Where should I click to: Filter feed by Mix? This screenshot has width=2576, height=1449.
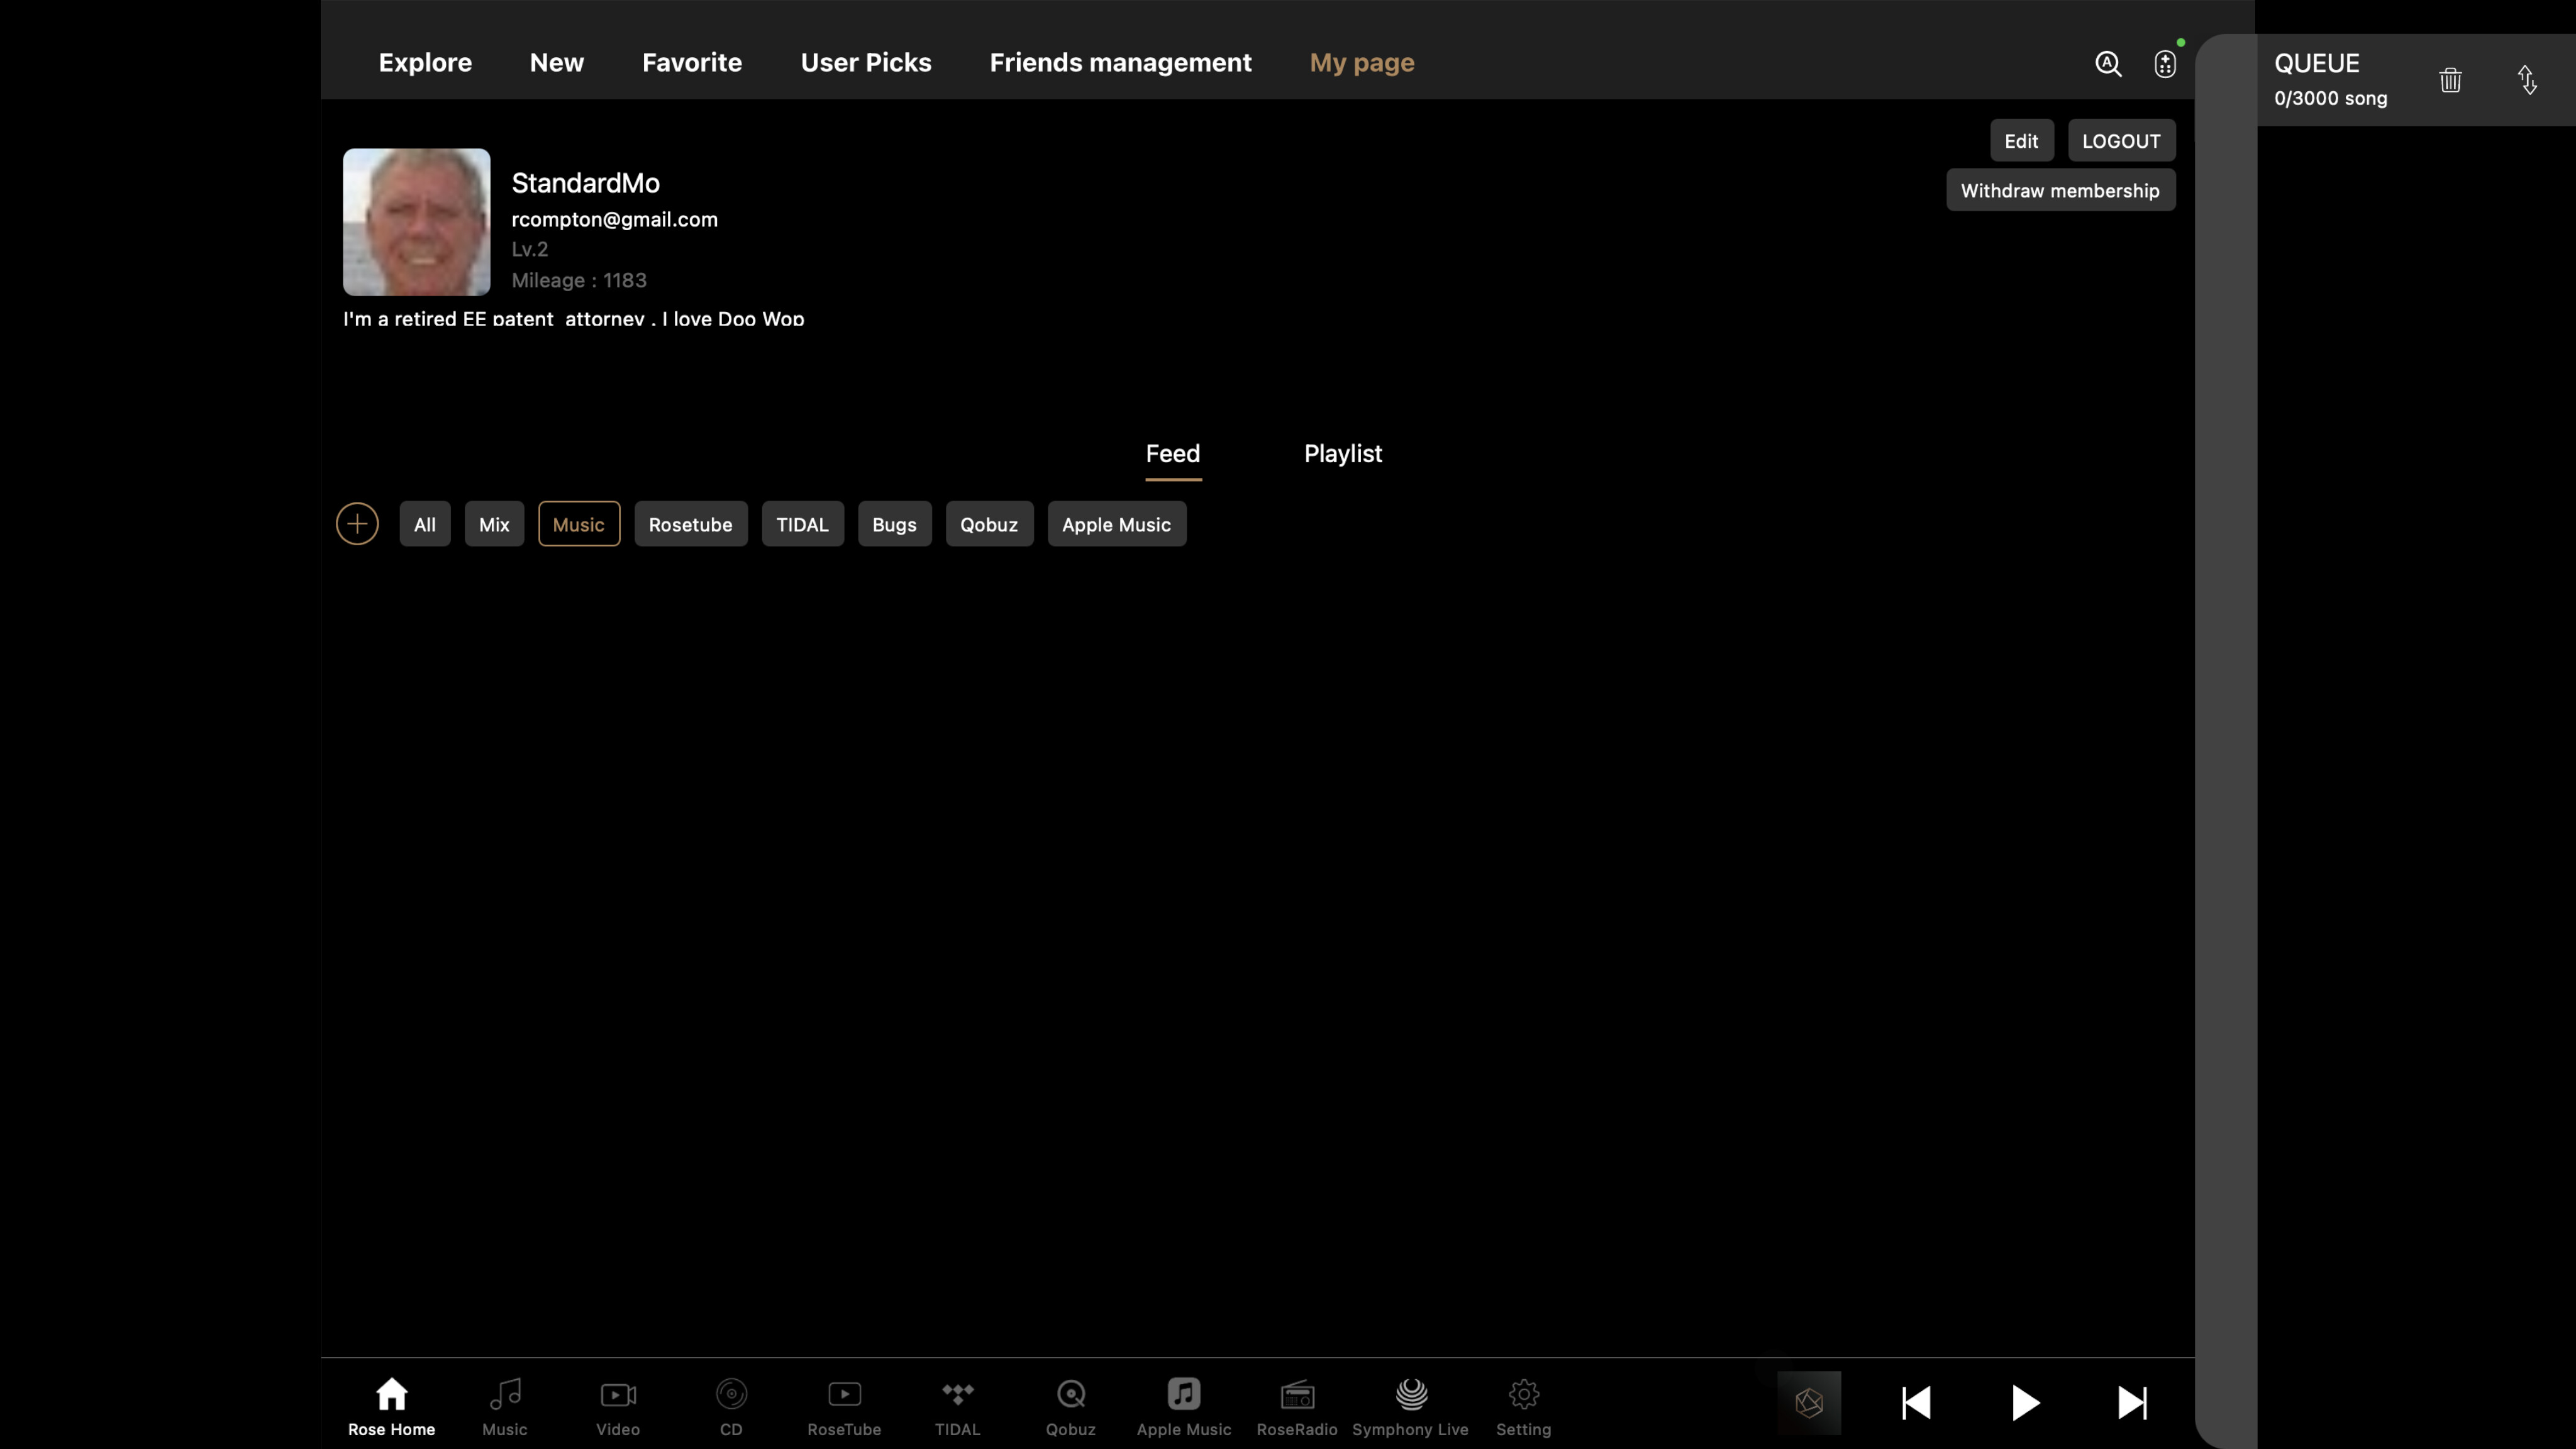click(494, 524)
